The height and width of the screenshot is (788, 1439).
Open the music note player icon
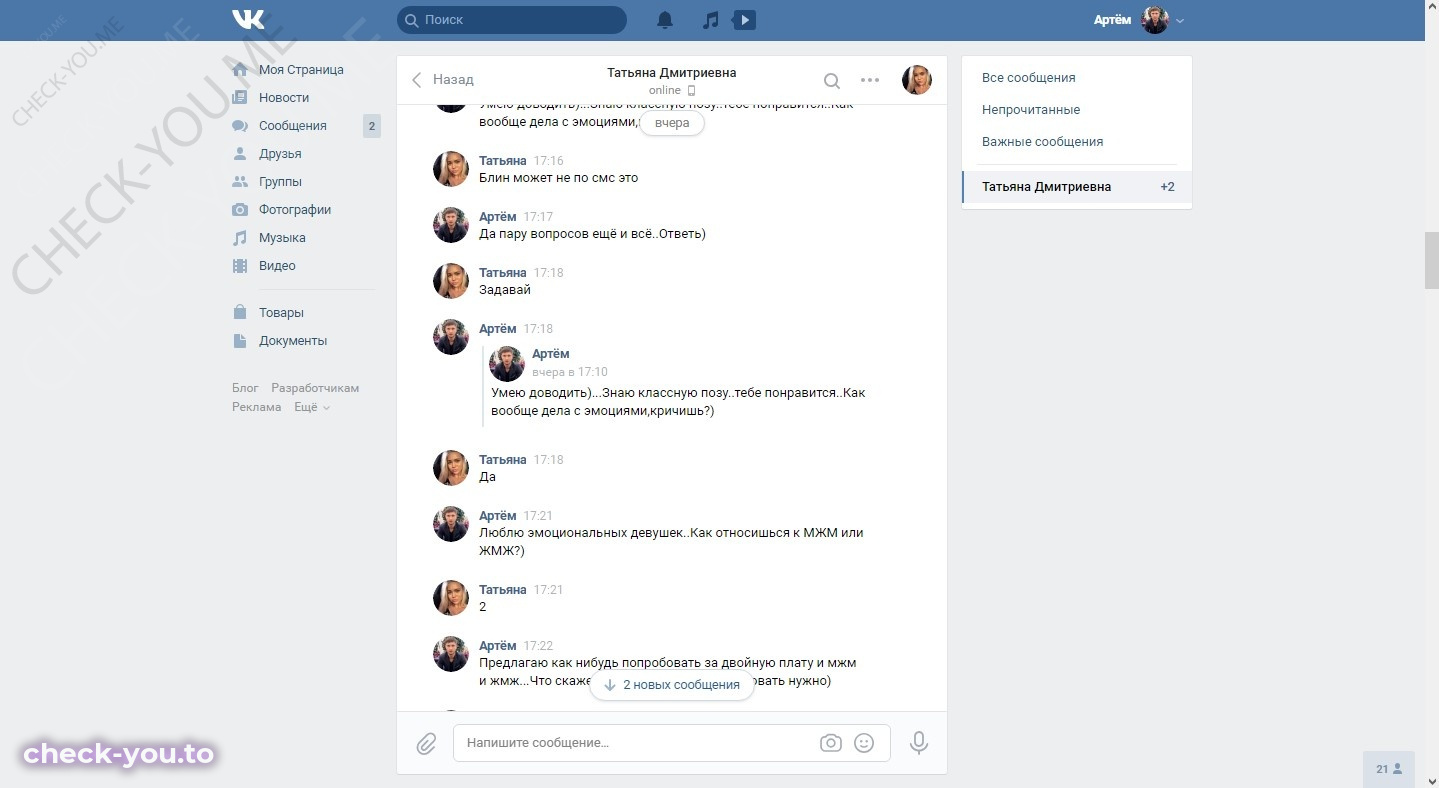tap(711, 20)
